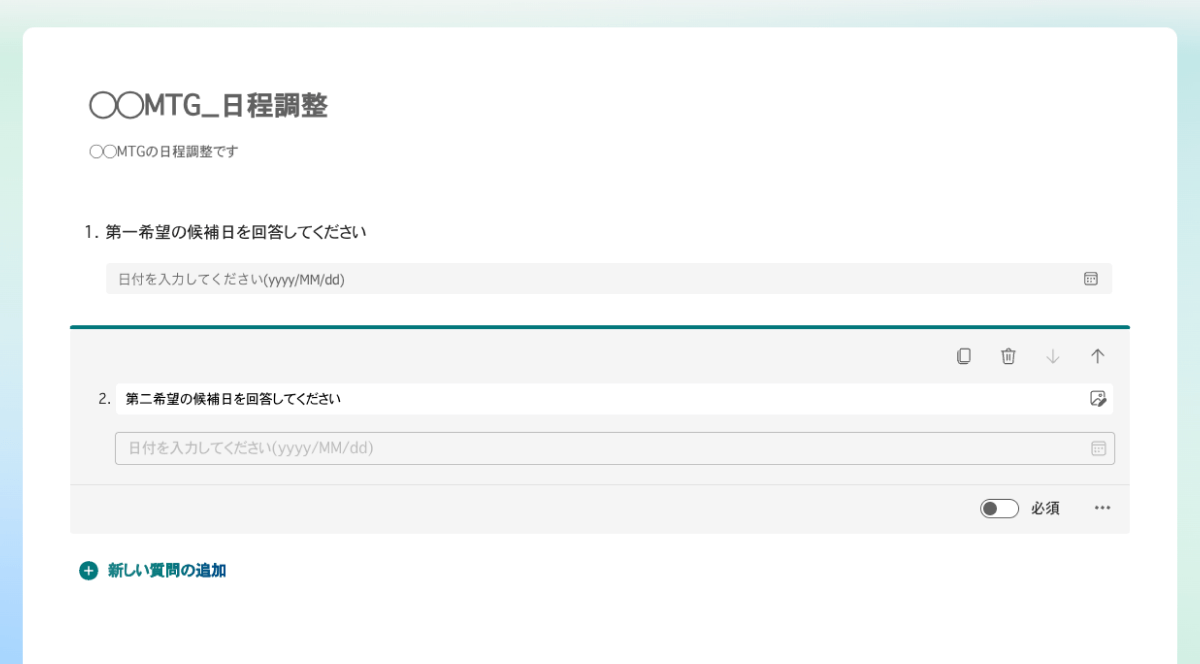Click the question number "2." label
The height and width of the screenshot is (664, 1200).
104,399
